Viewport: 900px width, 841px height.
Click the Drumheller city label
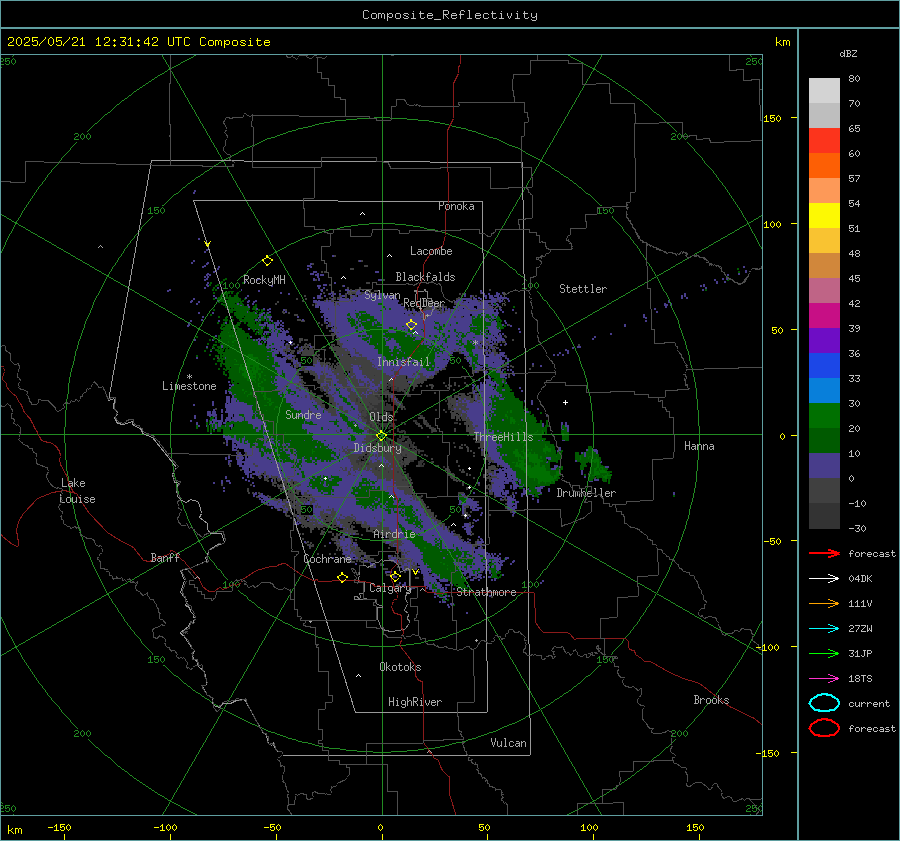pyautogui.click(x=586, y=493)
